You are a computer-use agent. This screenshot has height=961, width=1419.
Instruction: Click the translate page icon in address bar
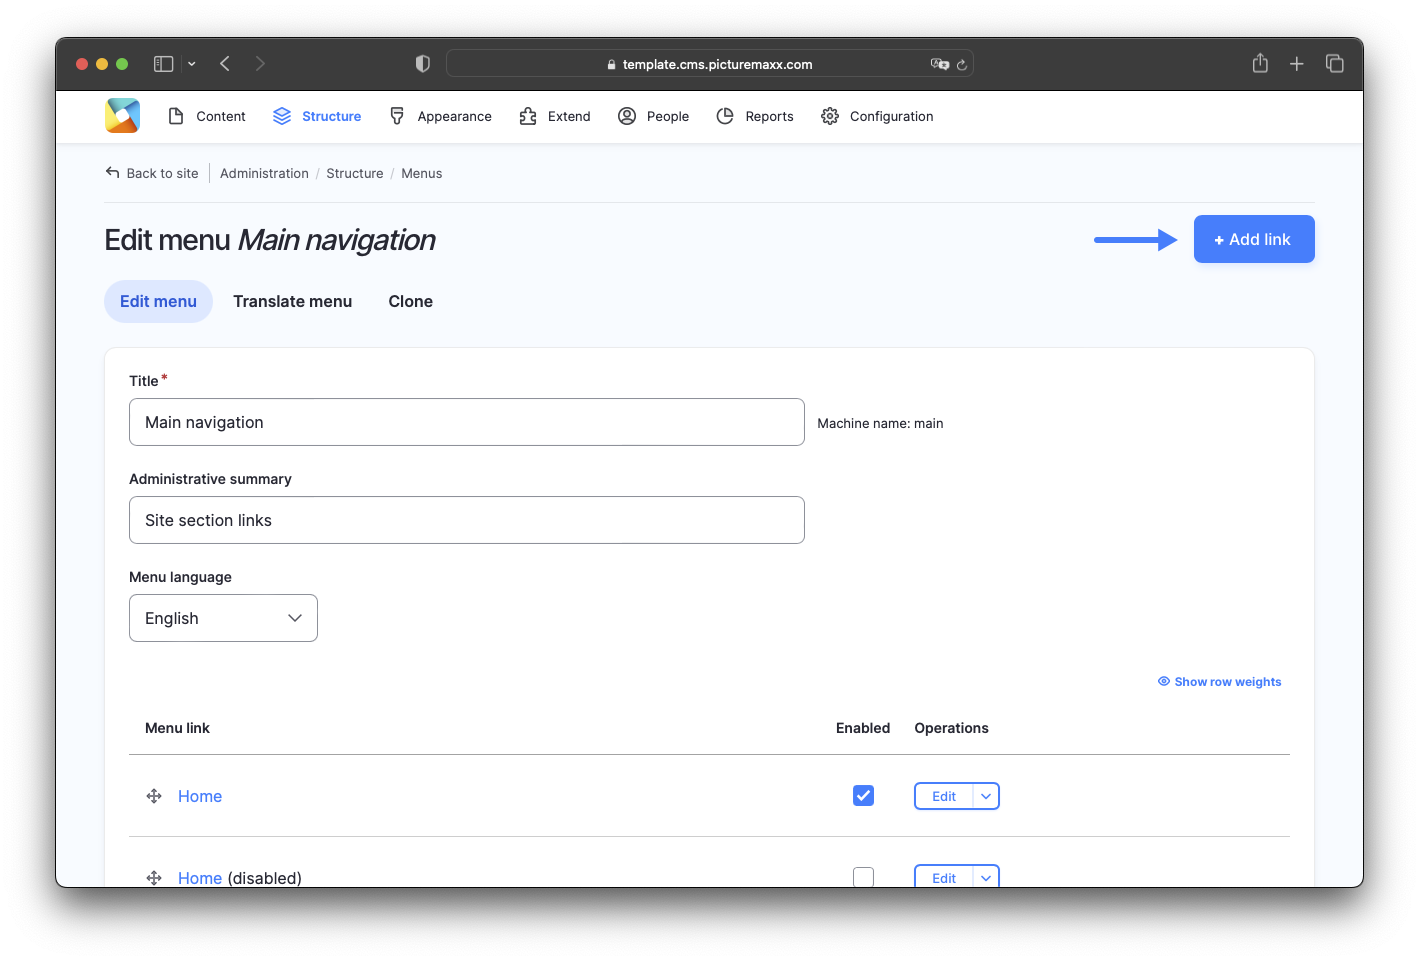pyautogui.click(x=940, y=64)
